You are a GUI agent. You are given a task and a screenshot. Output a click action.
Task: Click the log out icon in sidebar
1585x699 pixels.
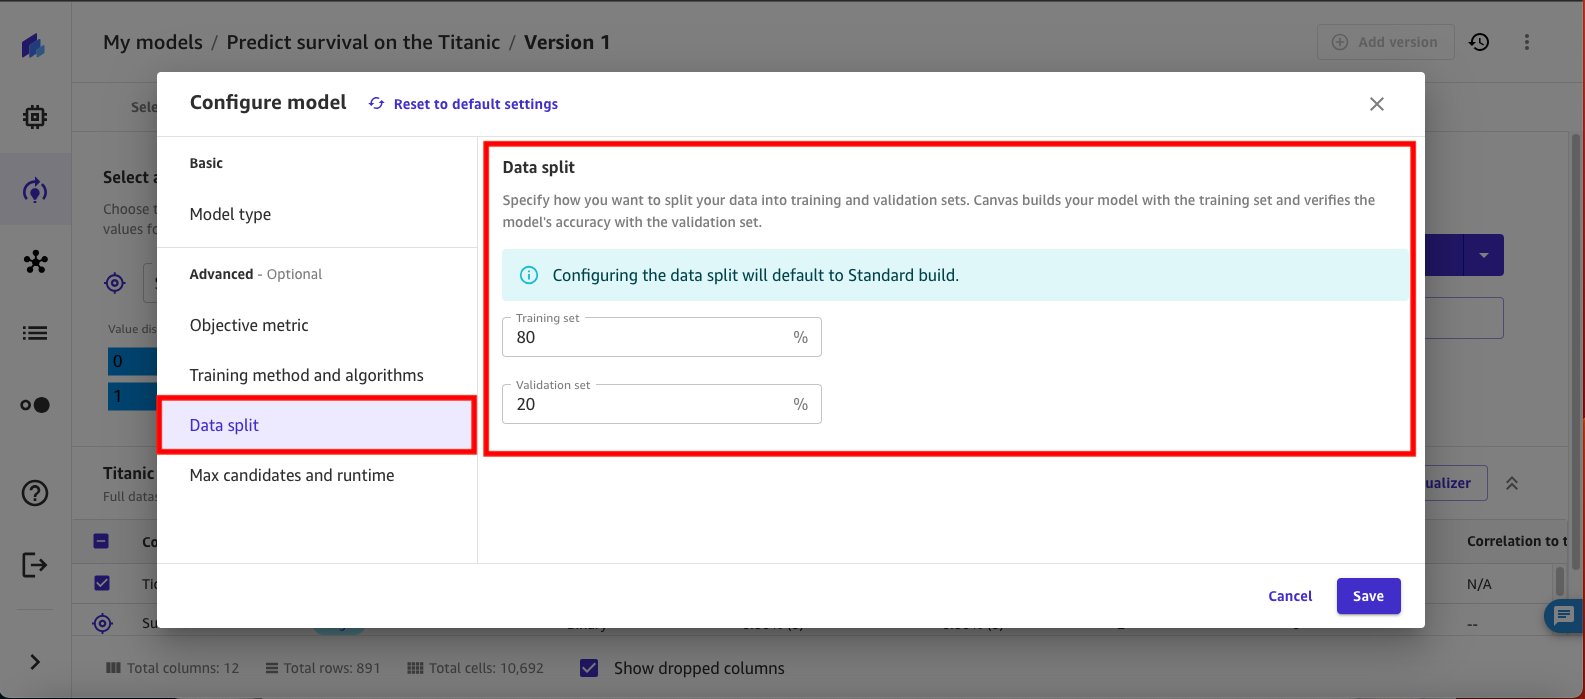pyautogui.click(x=35, y=565)
